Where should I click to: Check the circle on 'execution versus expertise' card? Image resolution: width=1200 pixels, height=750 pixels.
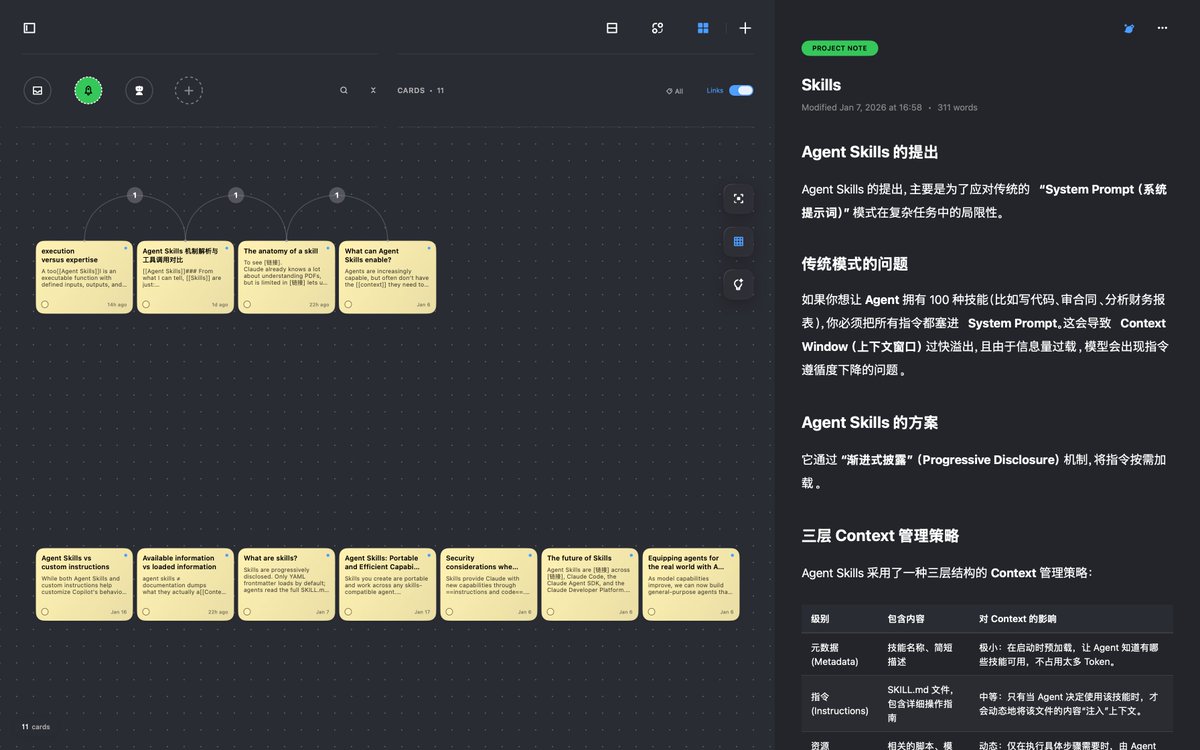(x=45, y=304)
